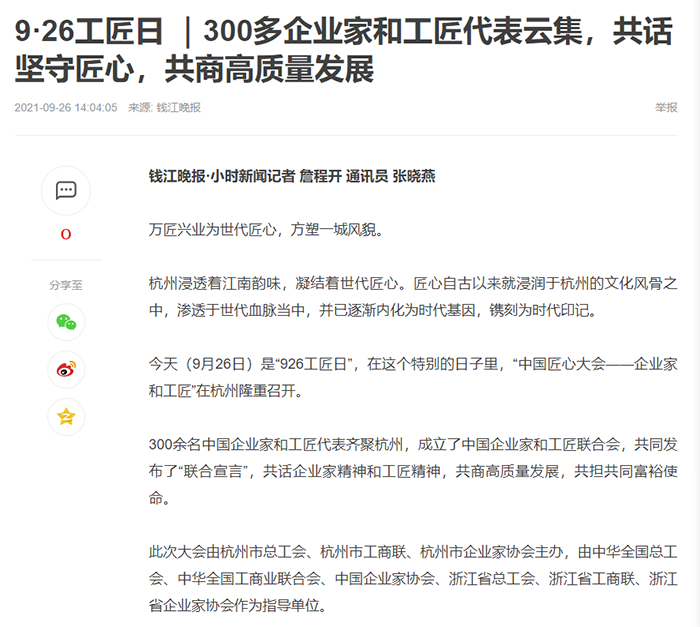Share article via the WeChat icon

coord(66,322)
